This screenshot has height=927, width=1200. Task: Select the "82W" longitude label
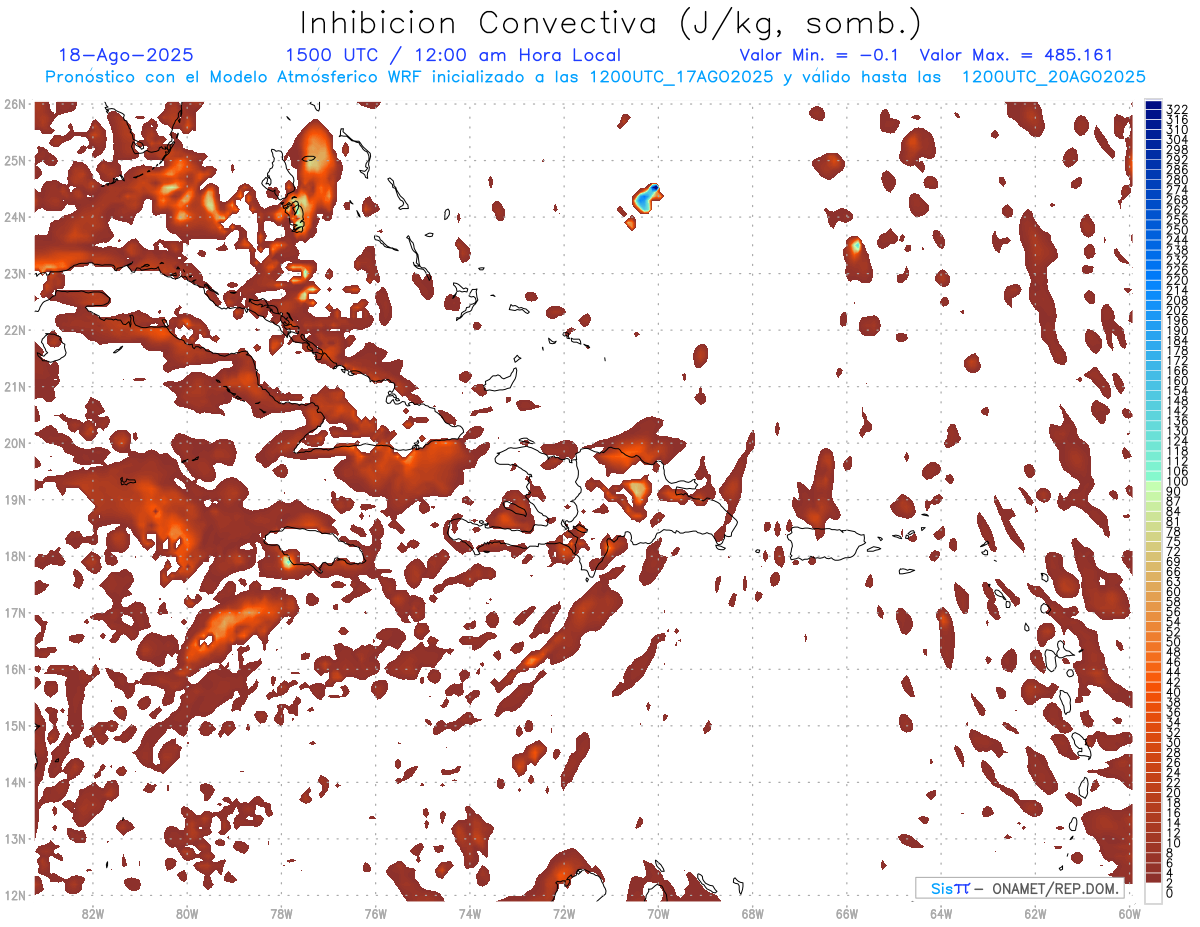tap(93, 914)
